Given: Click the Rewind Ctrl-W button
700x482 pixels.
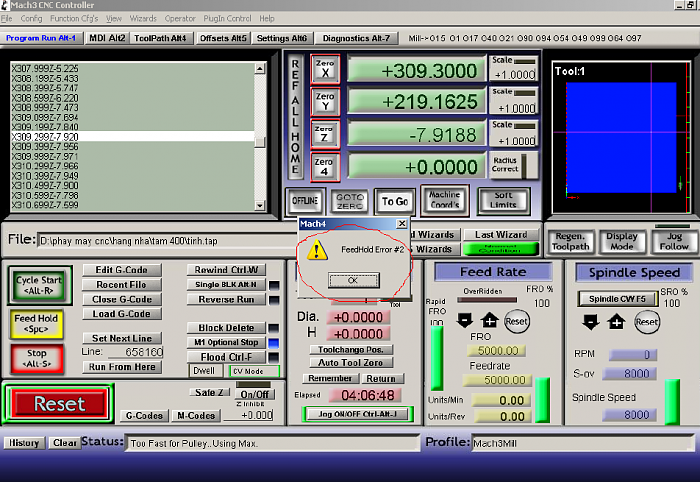Looking at the screenshot, I should [x=226, y=270].
